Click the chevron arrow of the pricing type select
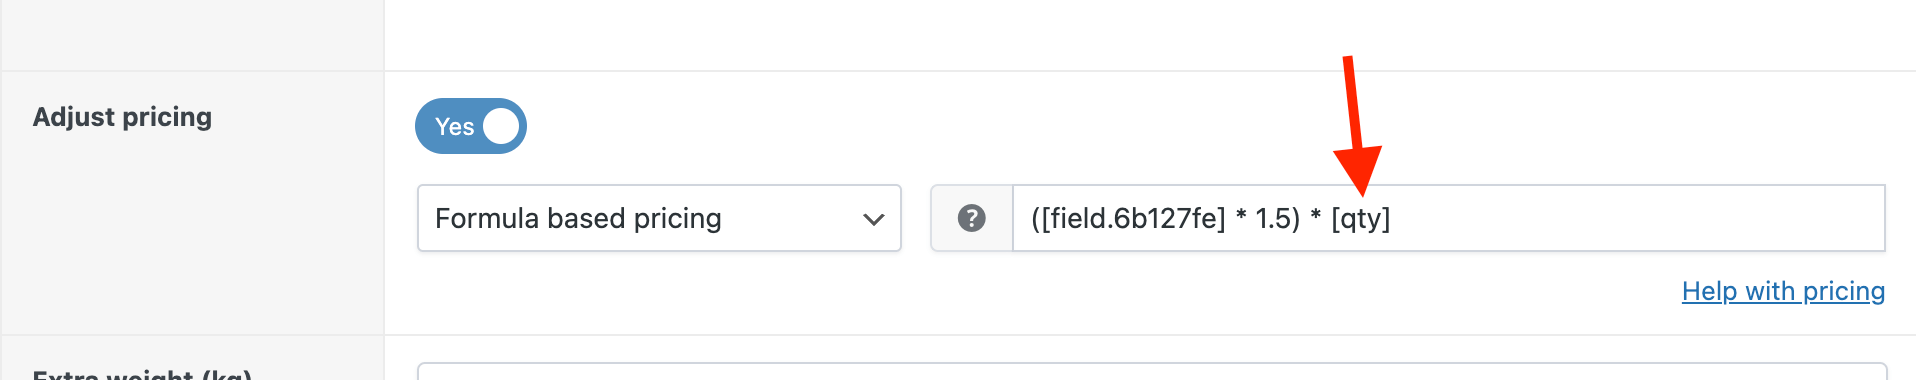 (x=874, y=219)
